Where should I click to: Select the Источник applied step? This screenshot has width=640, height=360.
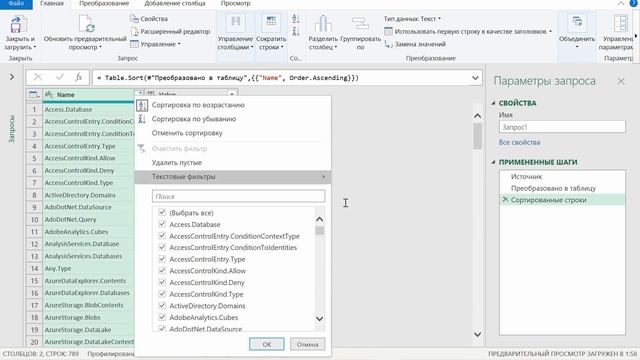click(526, 177)
